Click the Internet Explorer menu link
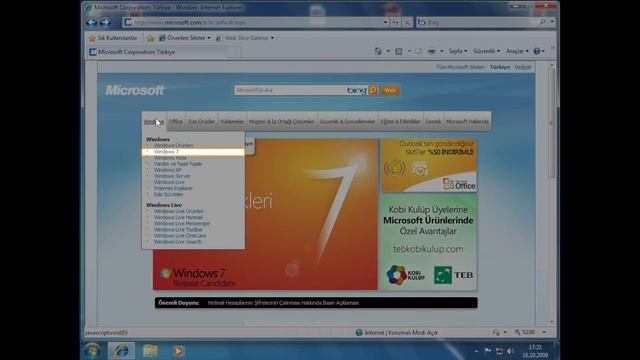 point(173,188)
